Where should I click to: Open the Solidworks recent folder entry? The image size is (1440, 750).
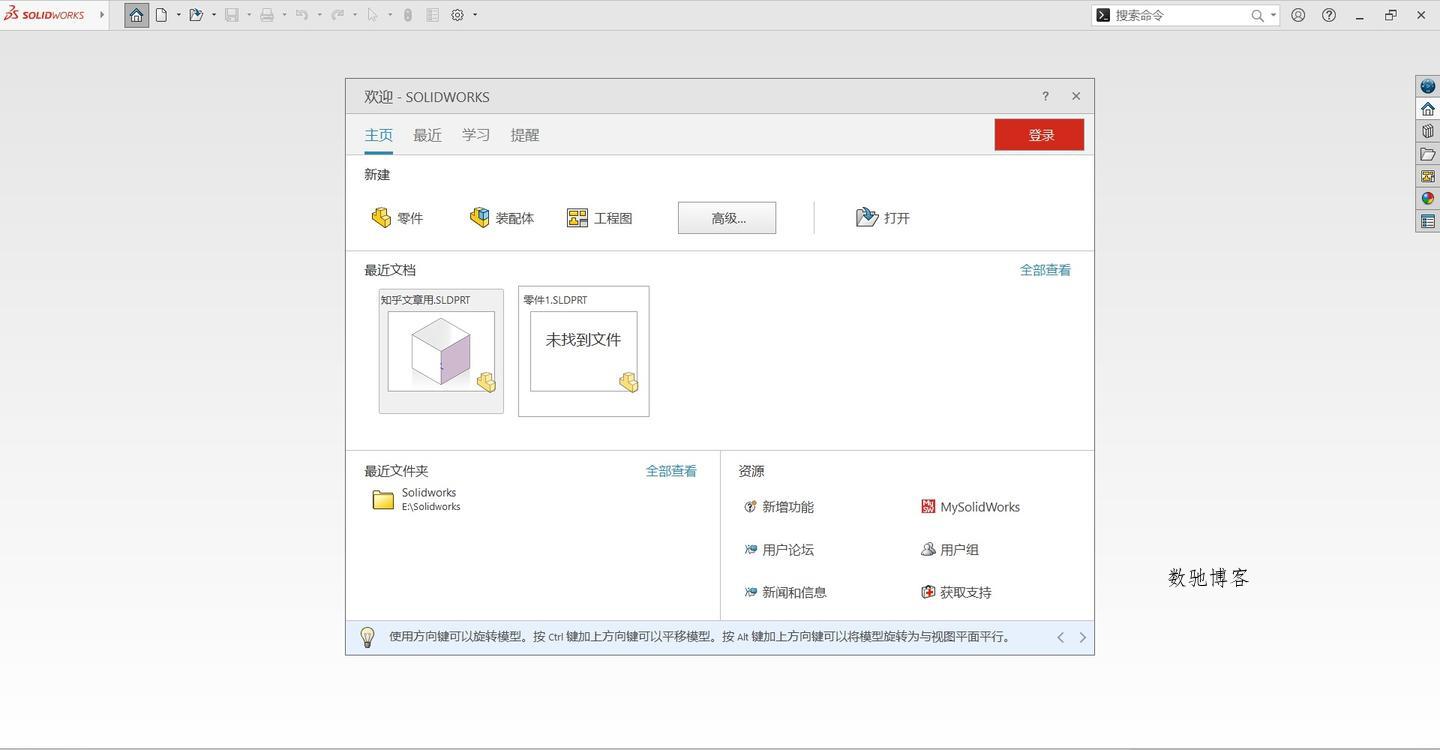pyautogui.click(x=416, y=499)
